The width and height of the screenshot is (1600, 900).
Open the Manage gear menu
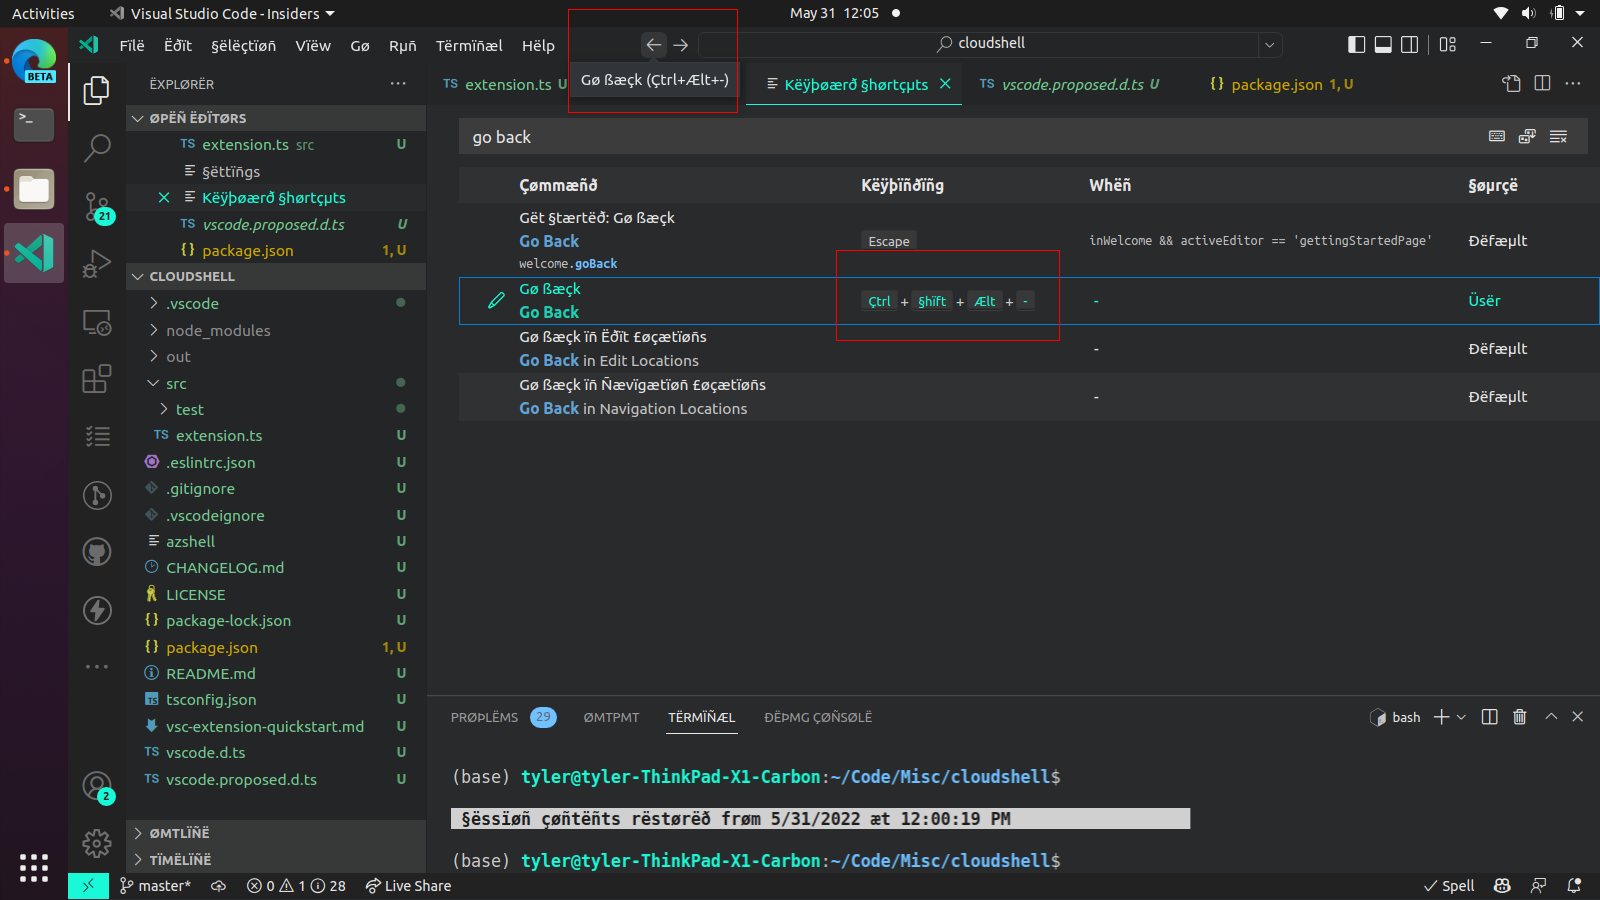[x=96, y=843]
